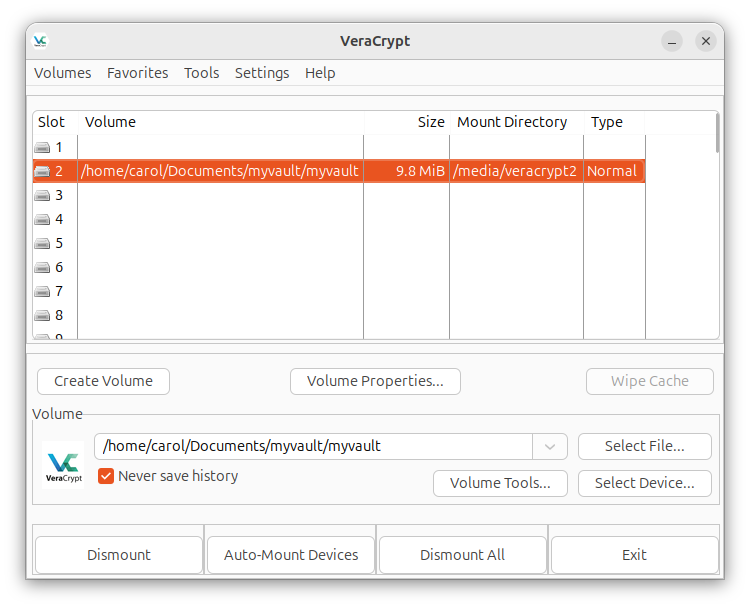
Task: Click Select File button
Action: (x=645, y=446)
